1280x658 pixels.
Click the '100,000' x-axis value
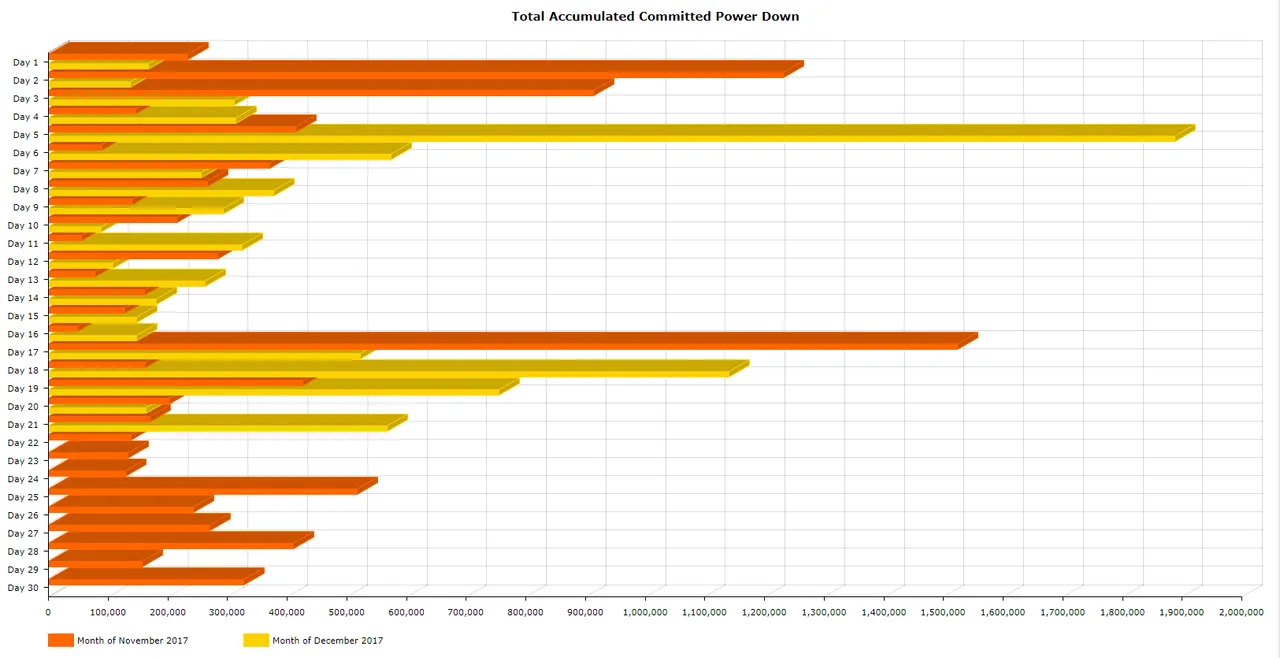click(108, 611)
